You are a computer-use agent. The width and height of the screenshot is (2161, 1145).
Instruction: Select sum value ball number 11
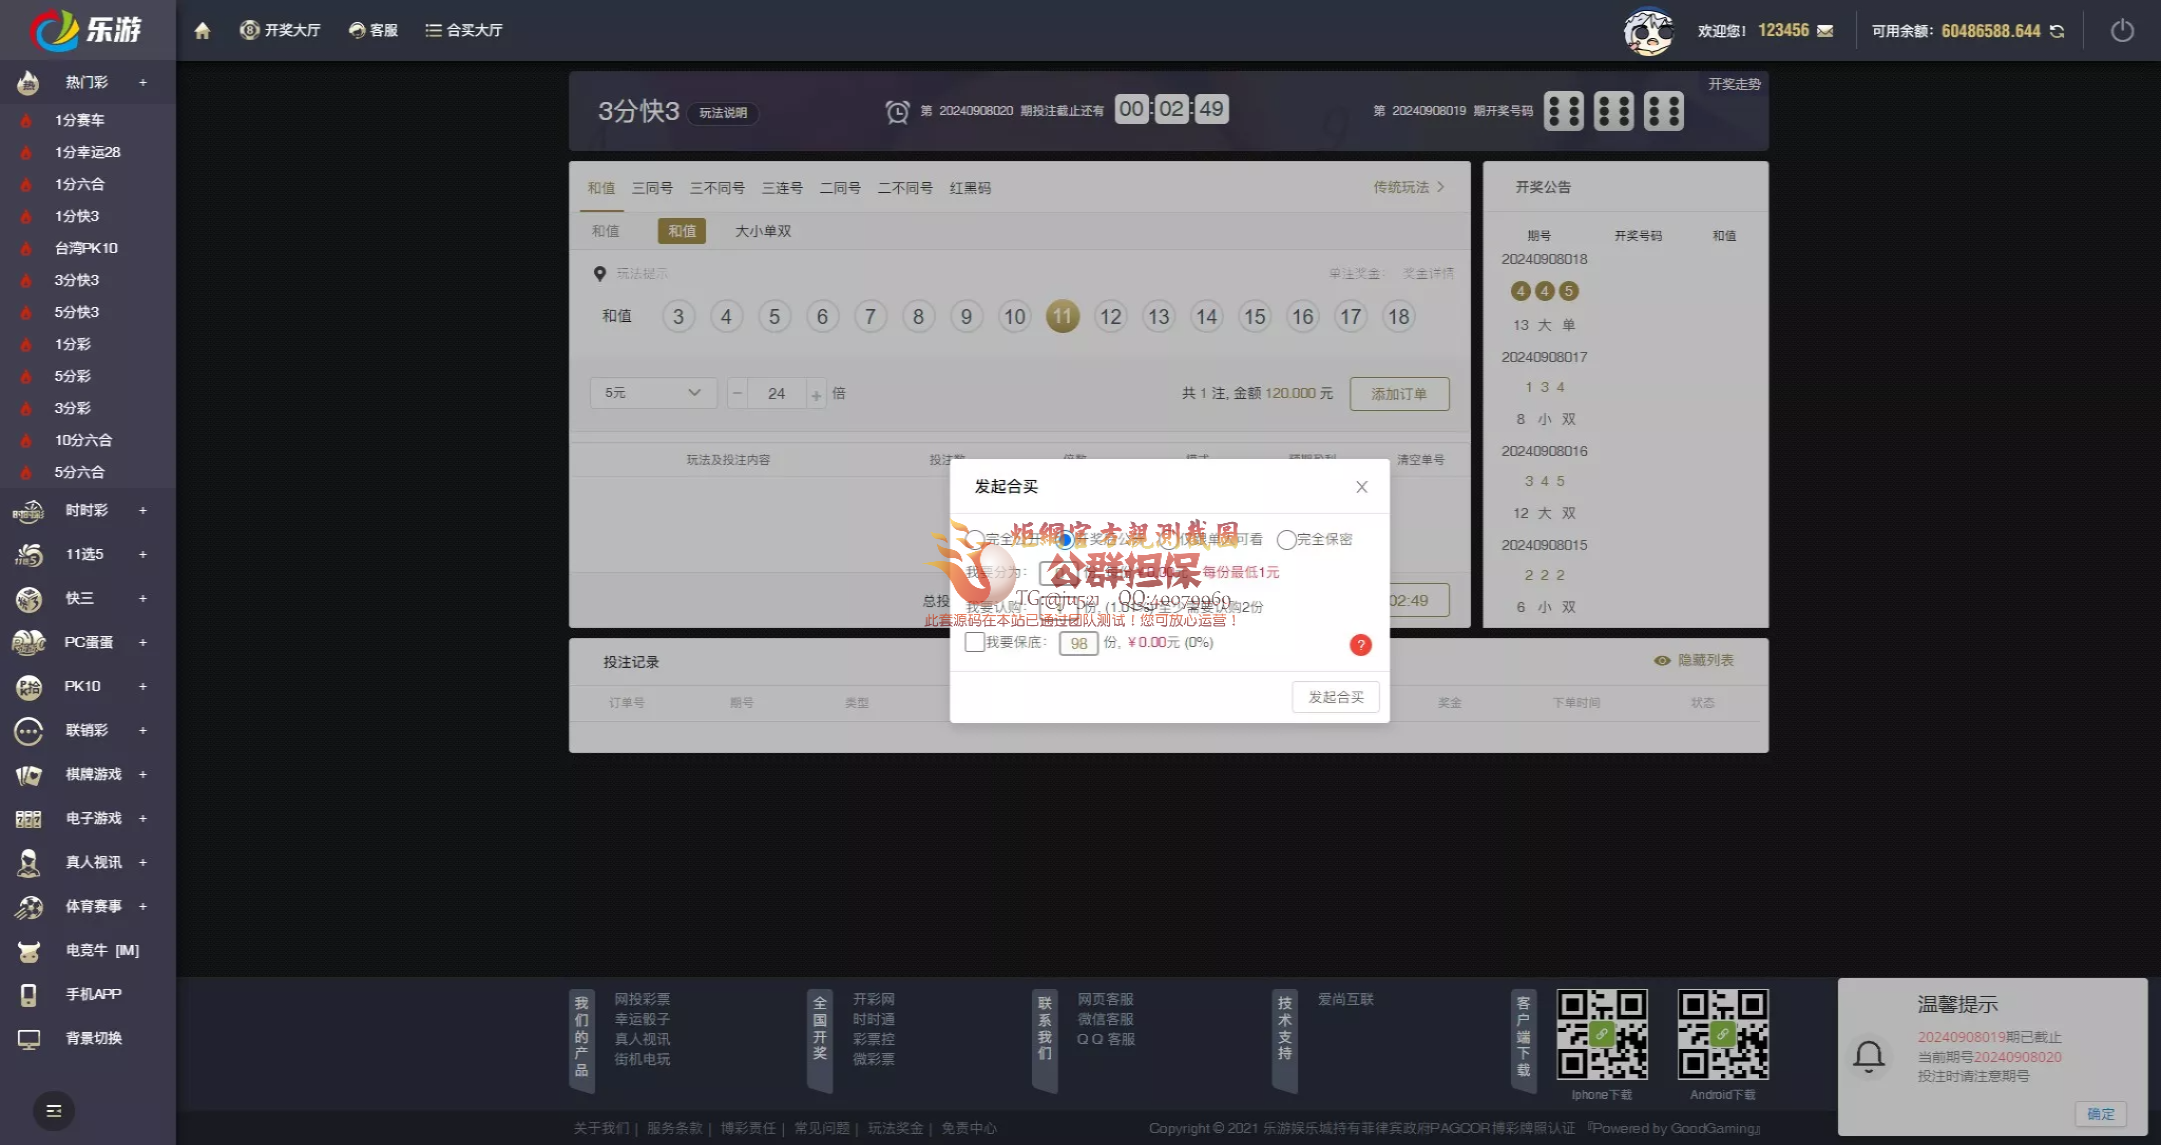1062,316
